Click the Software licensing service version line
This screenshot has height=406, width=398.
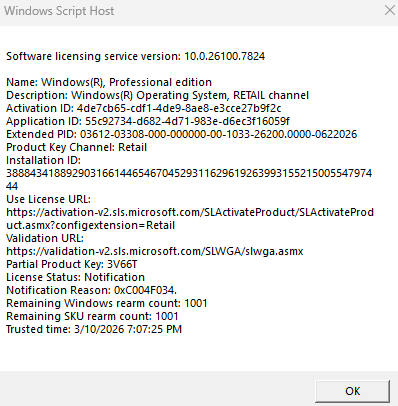click(x=135, y=56)
